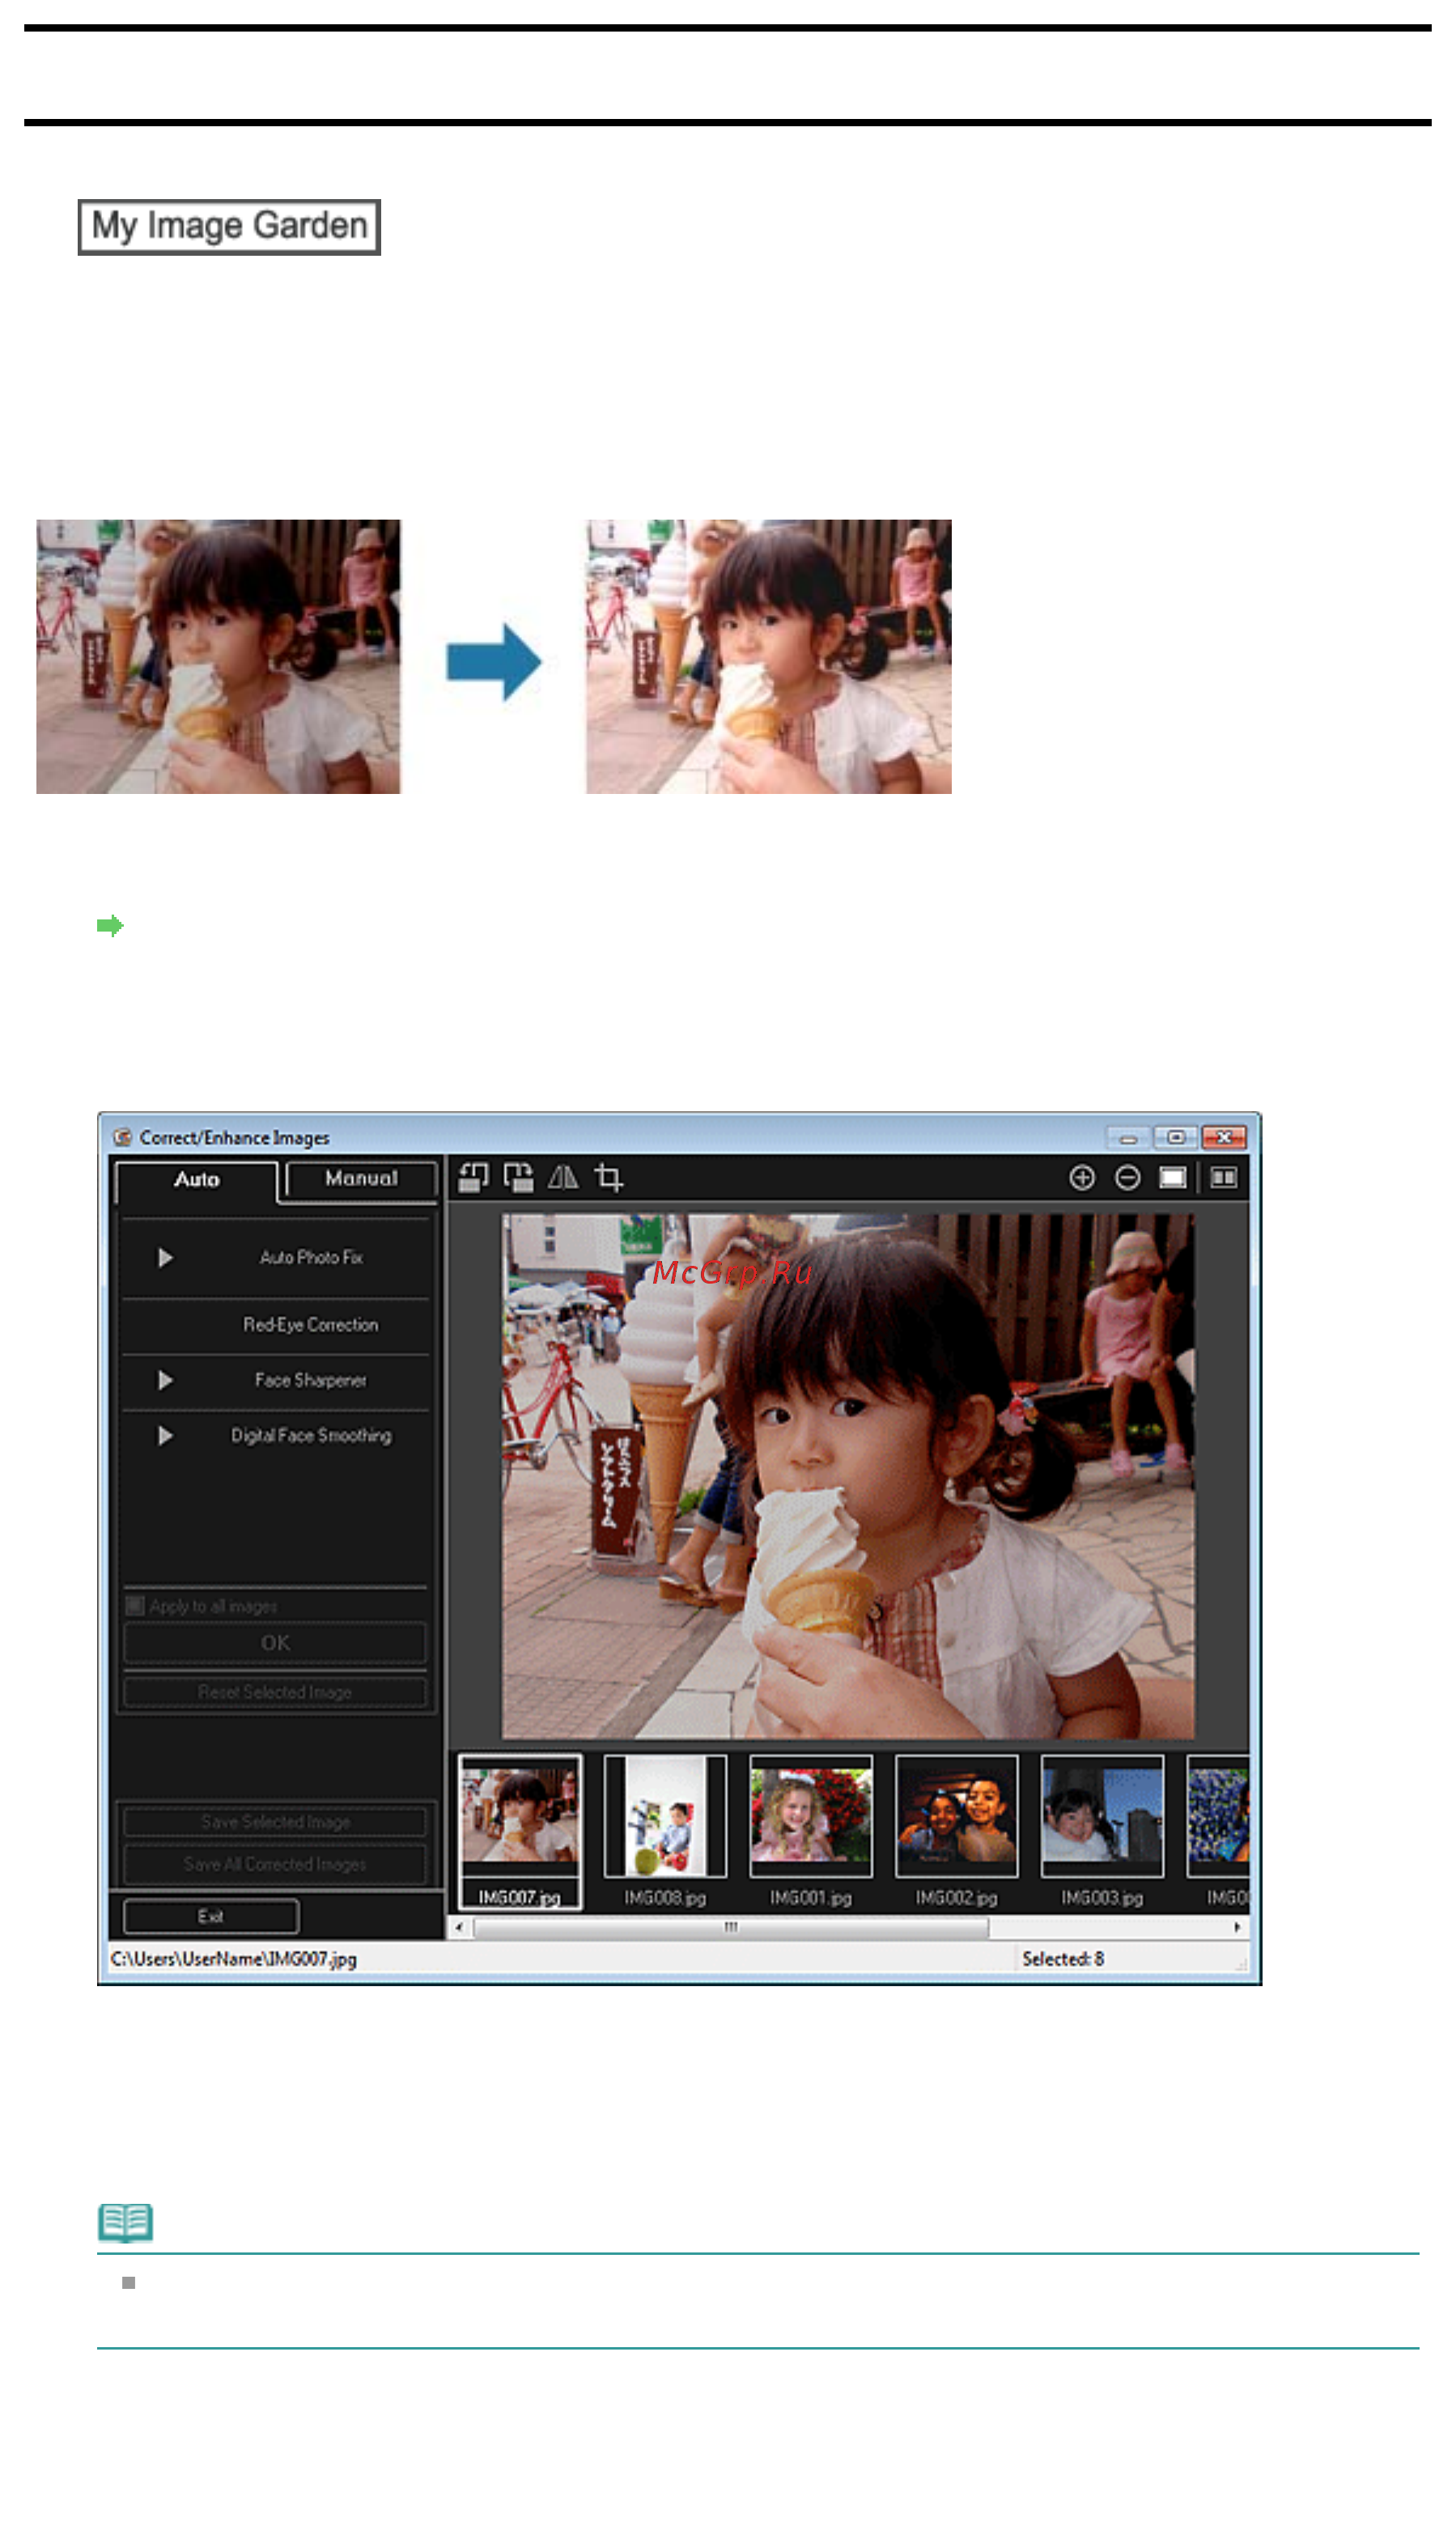Click the full image view icon
Viewport: 1456px width, 2543px height.
click(x=1172, y=1177)
